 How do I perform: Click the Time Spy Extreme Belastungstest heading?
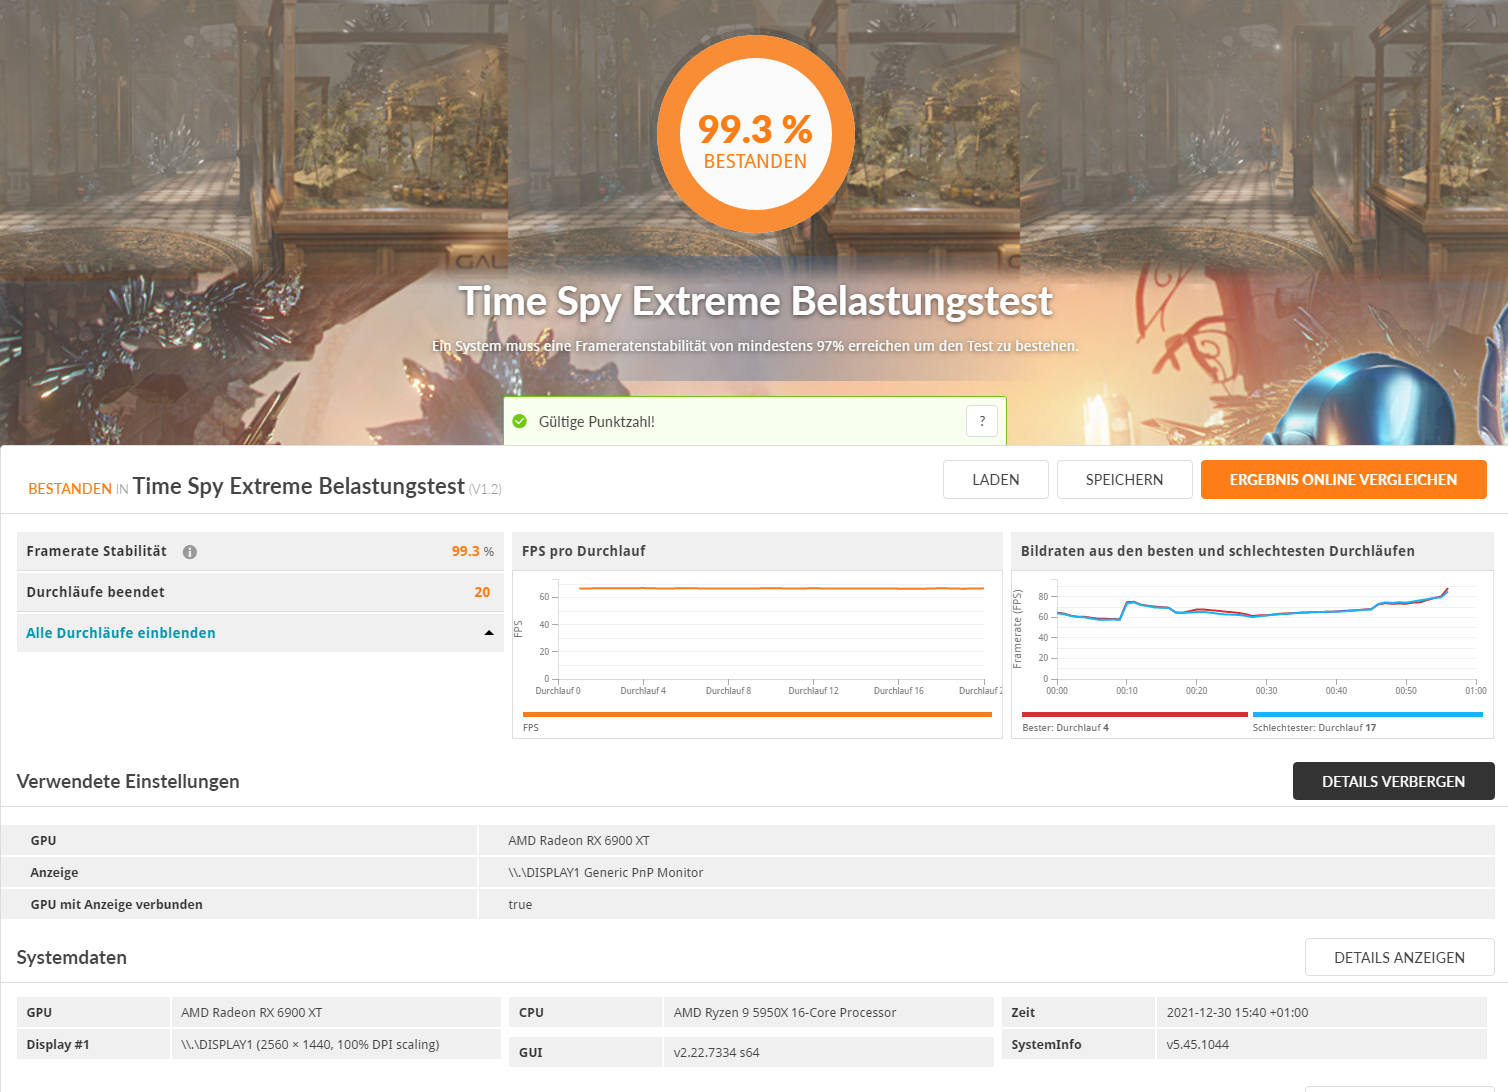(755, 301)
